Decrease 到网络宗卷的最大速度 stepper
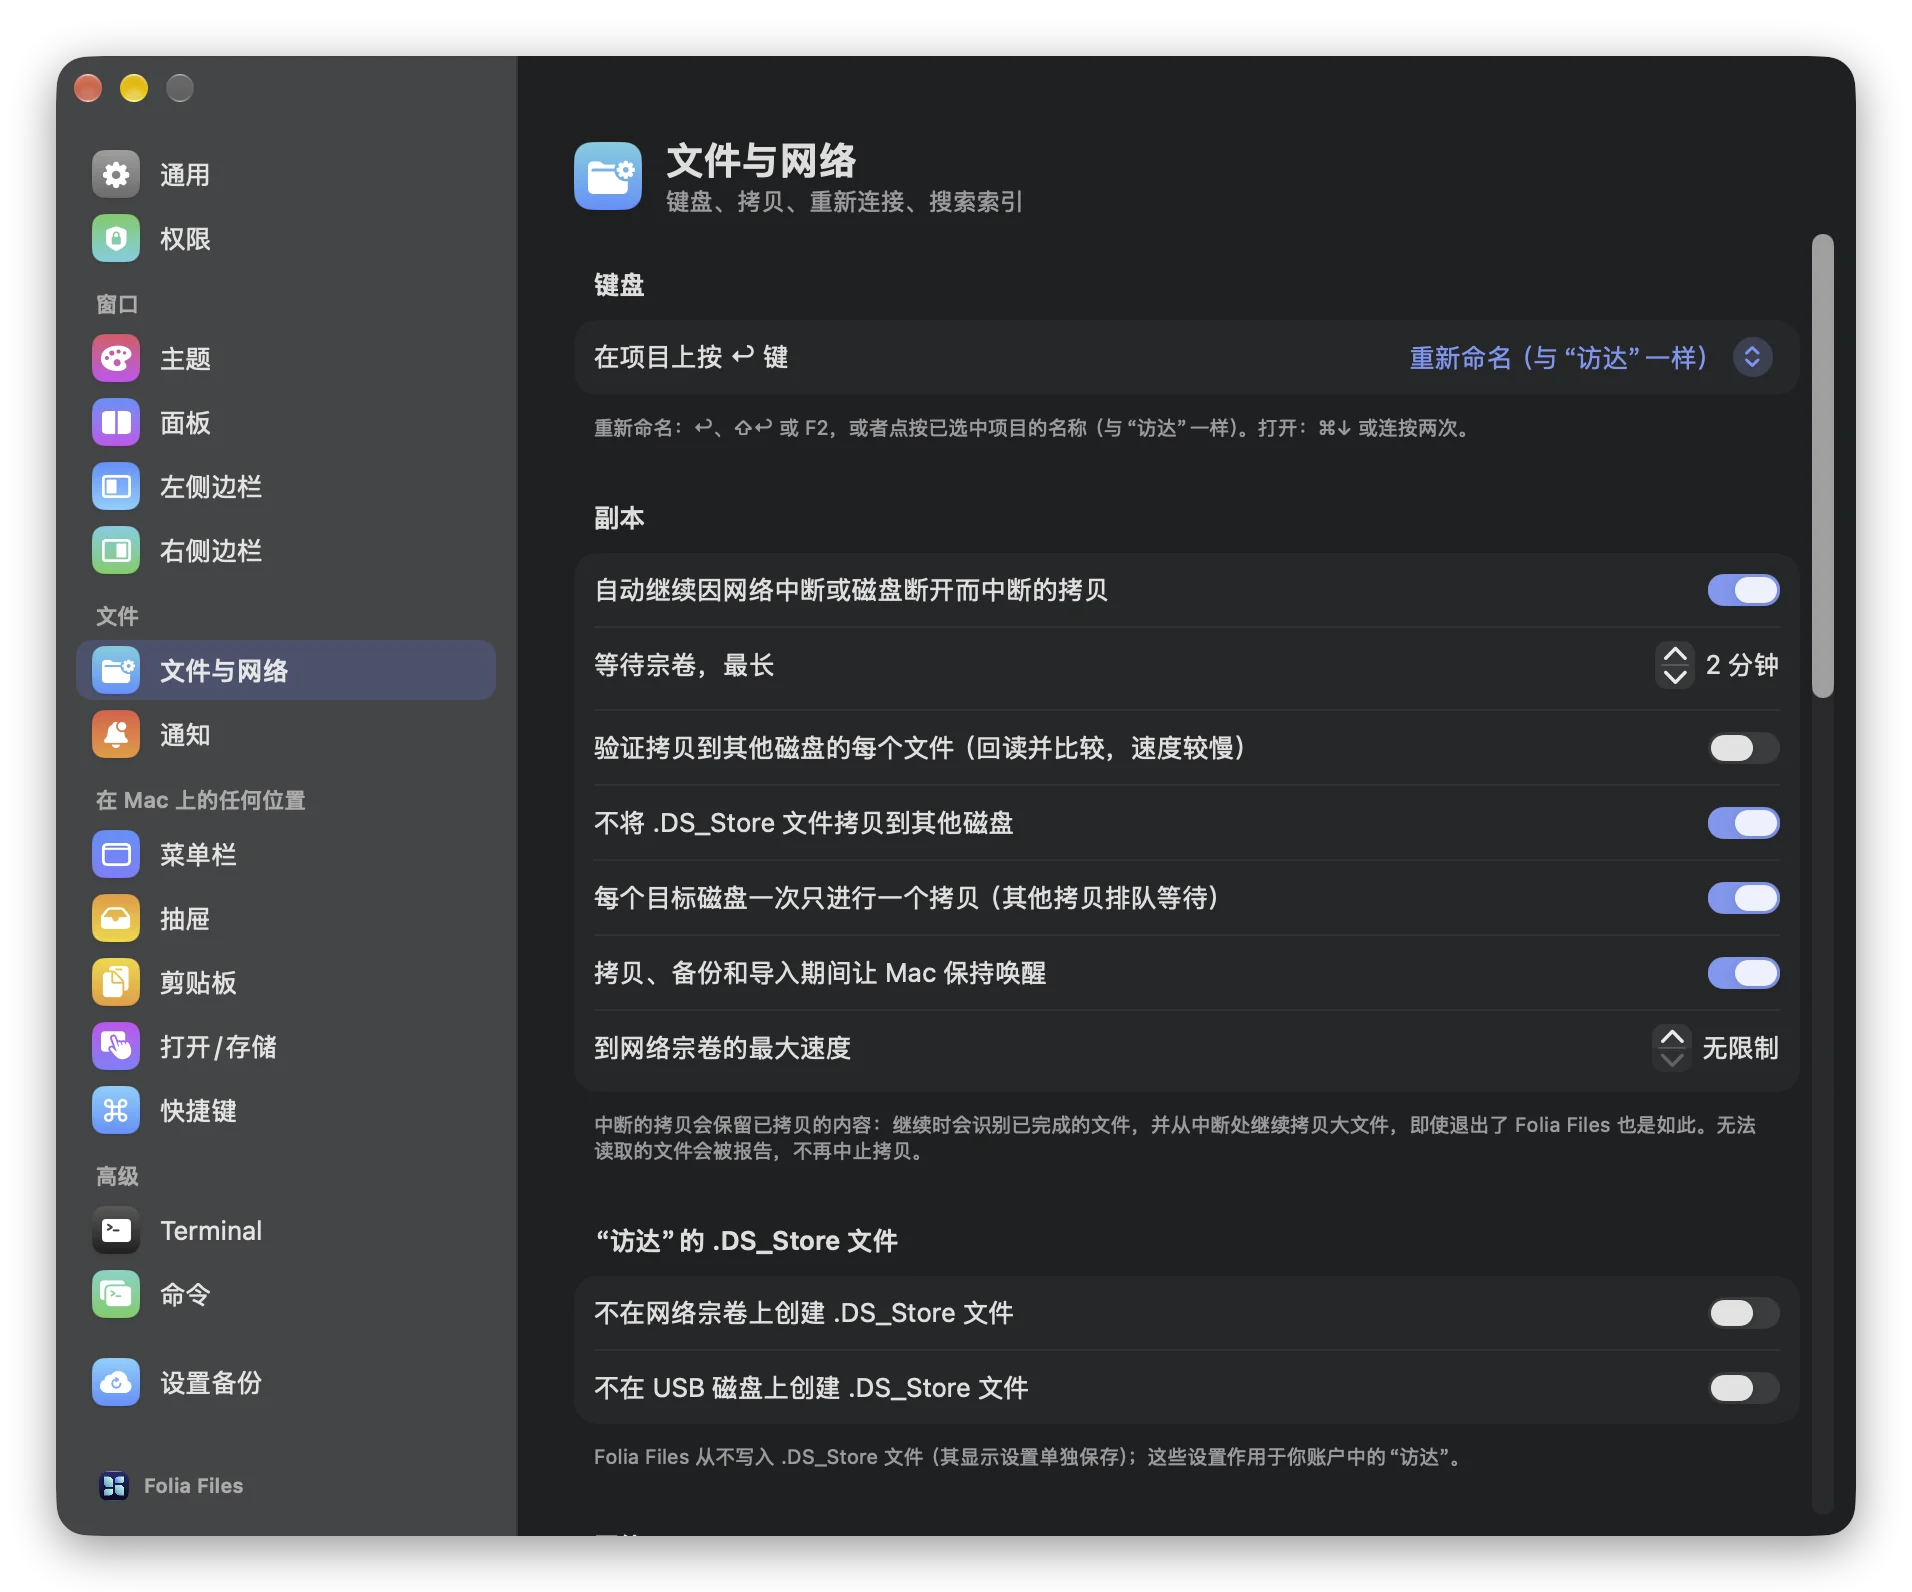This screenshot has height=1592, width=1912. (1672, 1060)
